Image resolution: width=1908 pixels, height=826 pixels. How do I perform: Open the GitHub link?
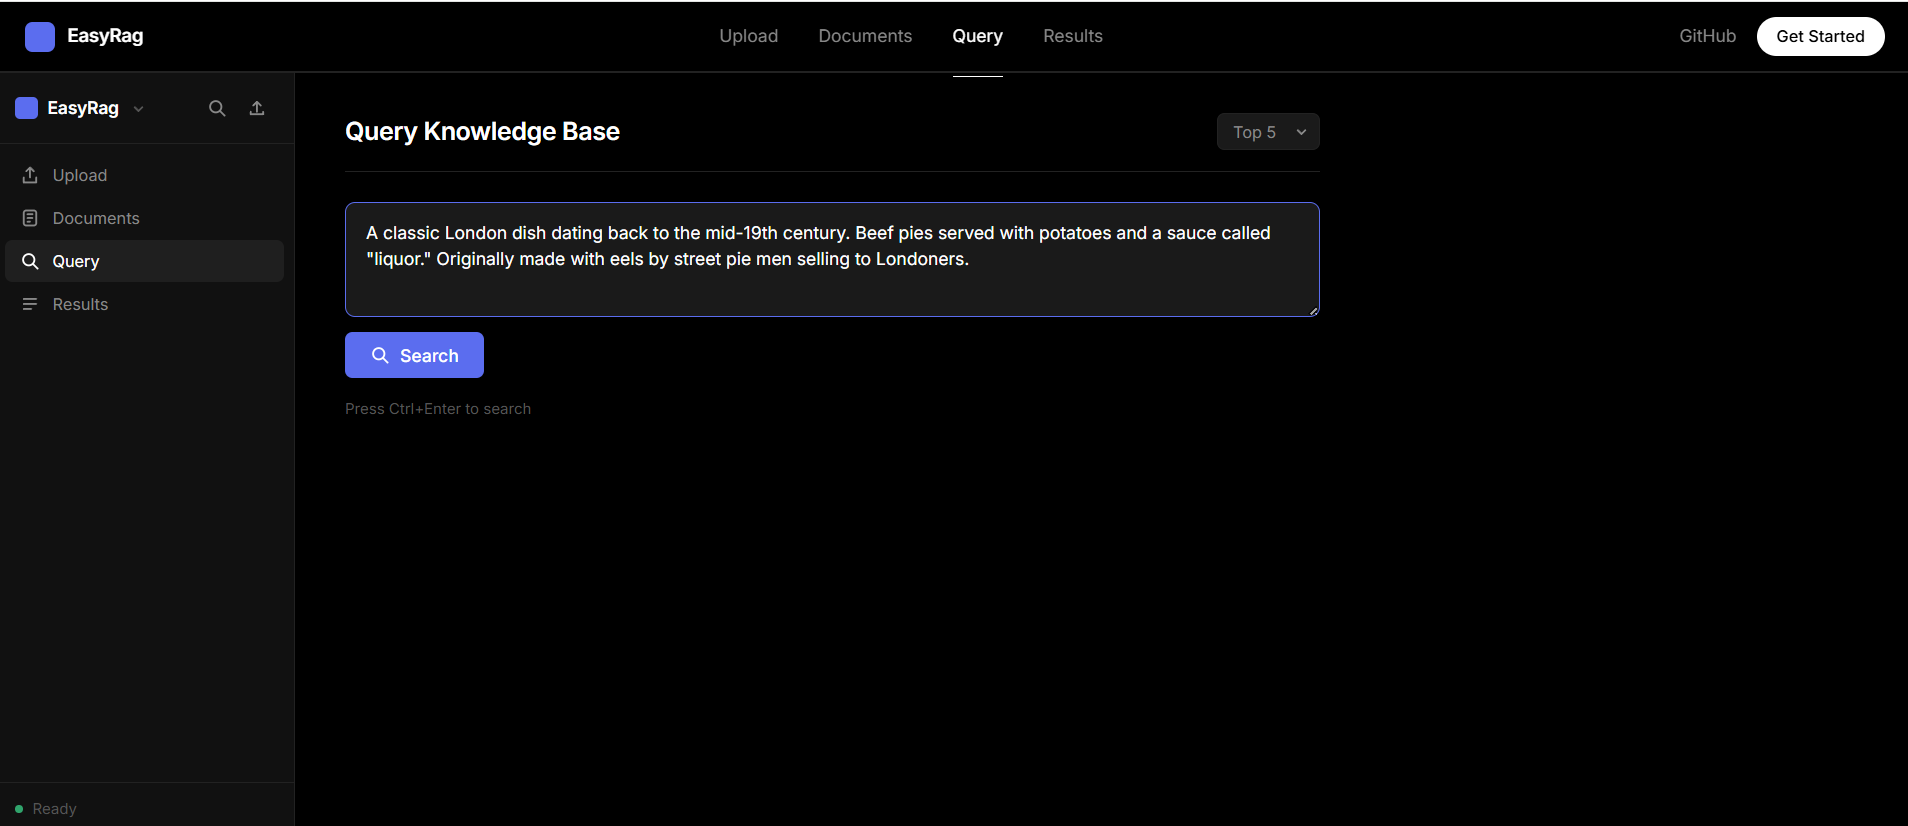pyautogui.click(x=1707, y=36)
